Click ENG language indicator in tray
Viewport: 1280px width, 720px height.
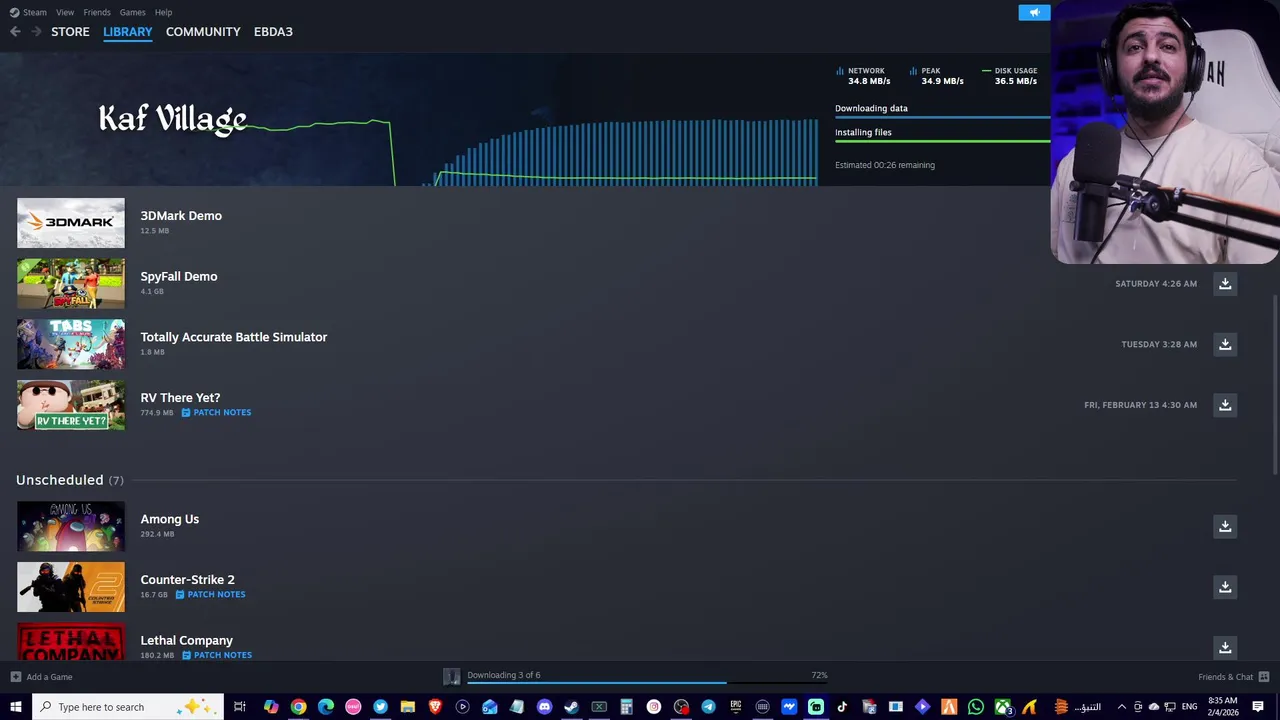1190,707
